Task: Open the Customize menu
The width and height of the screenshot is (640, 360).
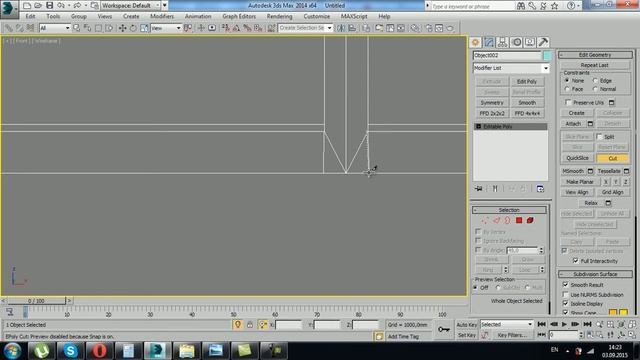Action: coord(317,16)
